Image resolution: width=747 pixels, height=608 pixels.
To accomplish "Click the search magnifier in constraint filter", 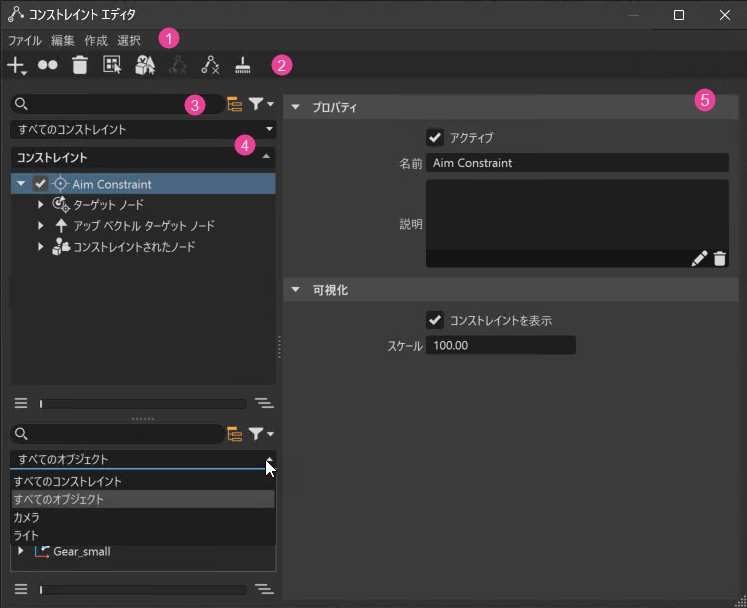I will pos(21,103).
